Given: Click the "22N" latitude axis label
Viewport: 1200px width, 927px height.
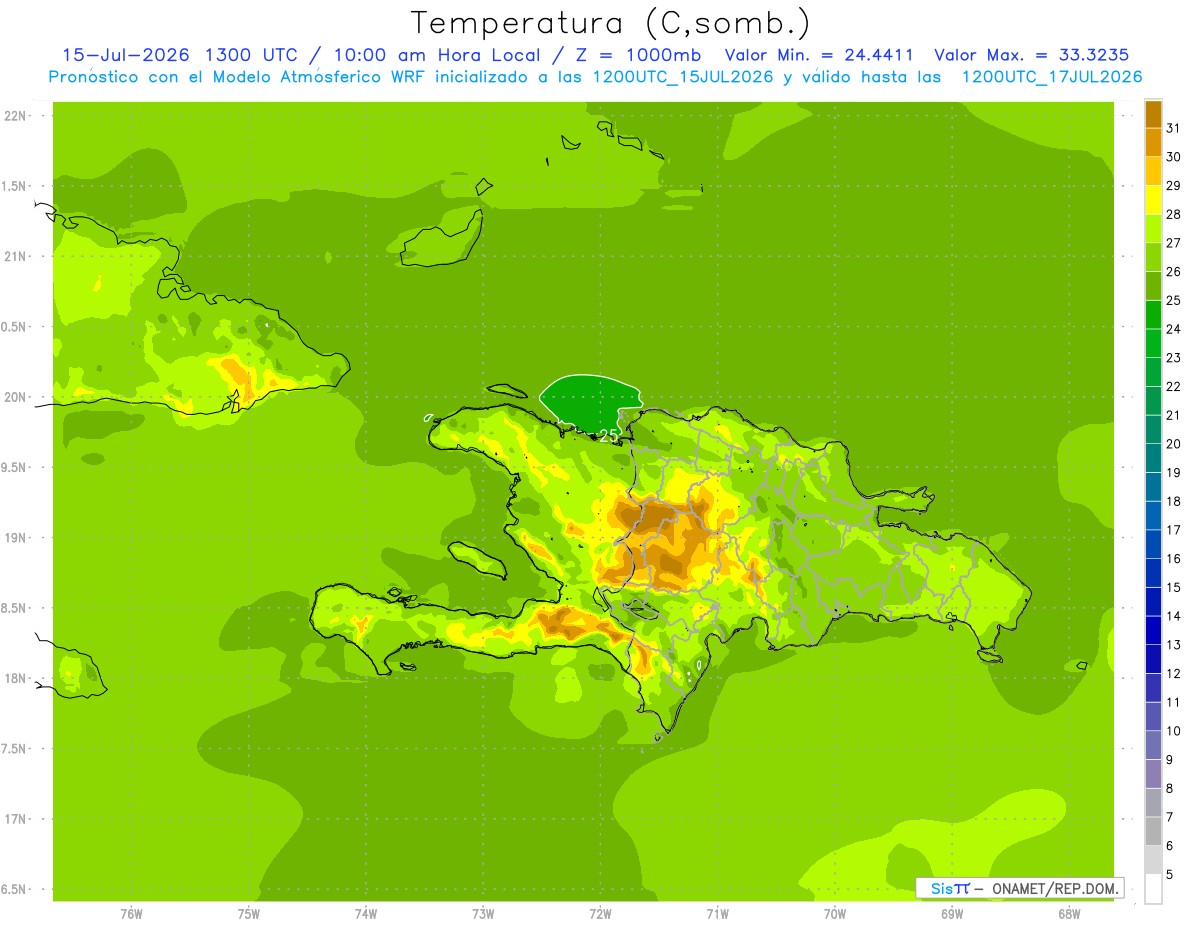Looking at the screenshot, I should pos(17,116).
